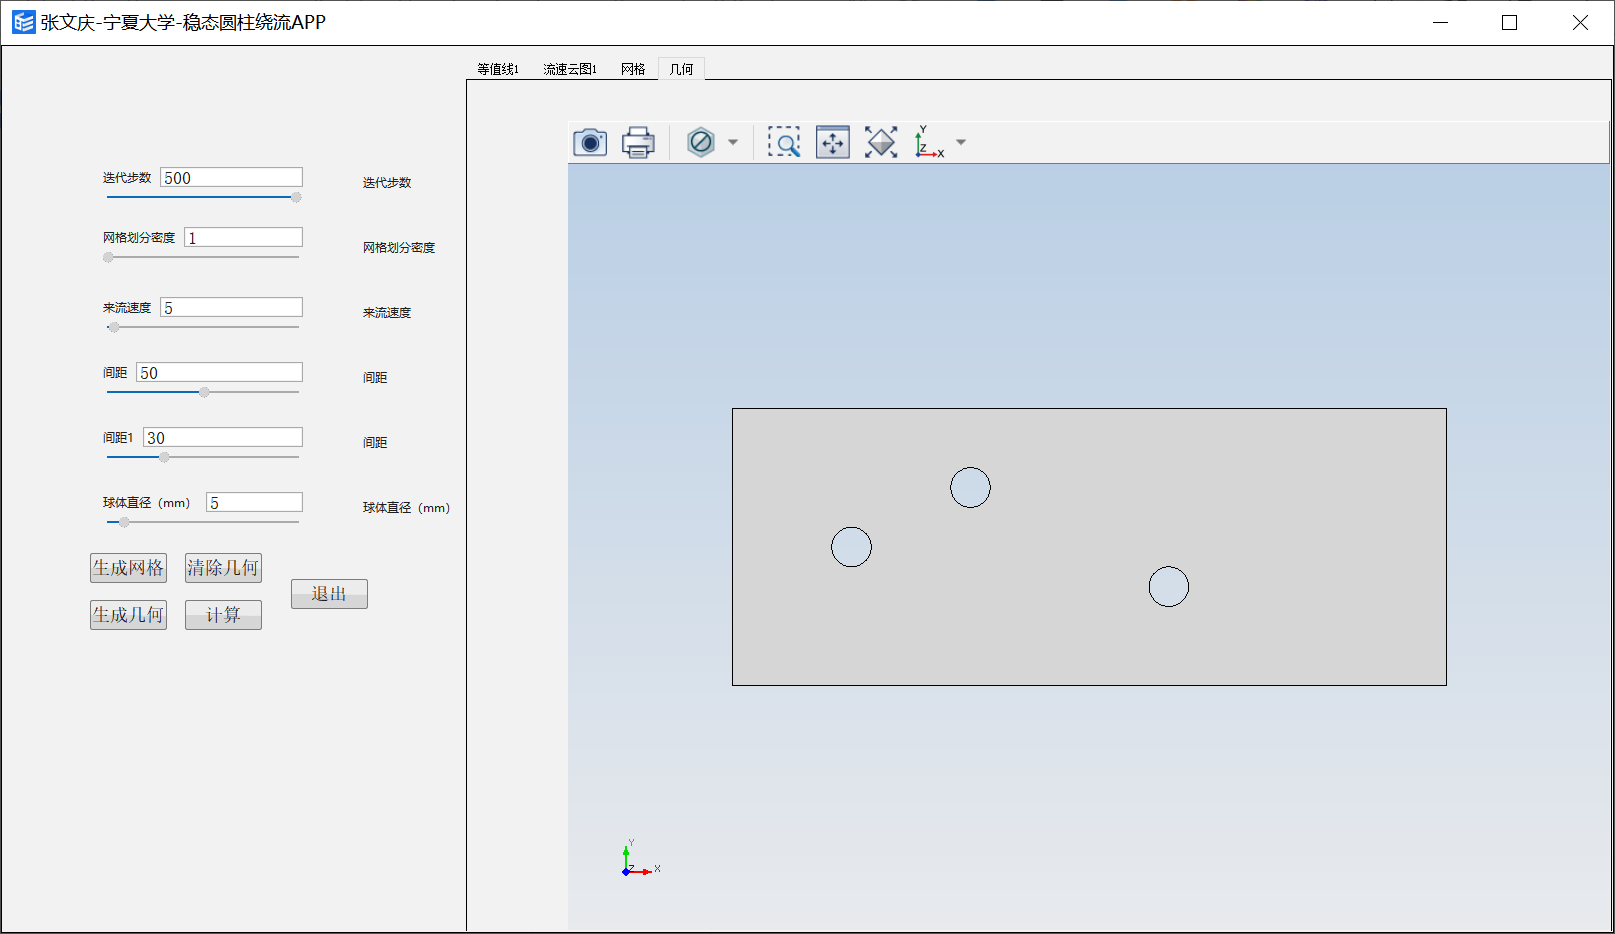Click the print graphics icon
This screenshot has width=1615, height=934.
pyautogui.click(x=638, y=143)
